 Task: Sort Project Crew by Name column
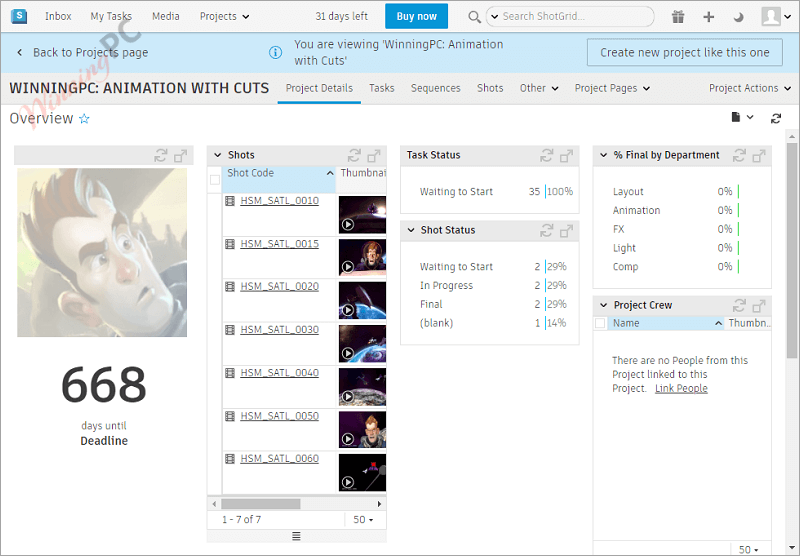[x=665, y=323]
